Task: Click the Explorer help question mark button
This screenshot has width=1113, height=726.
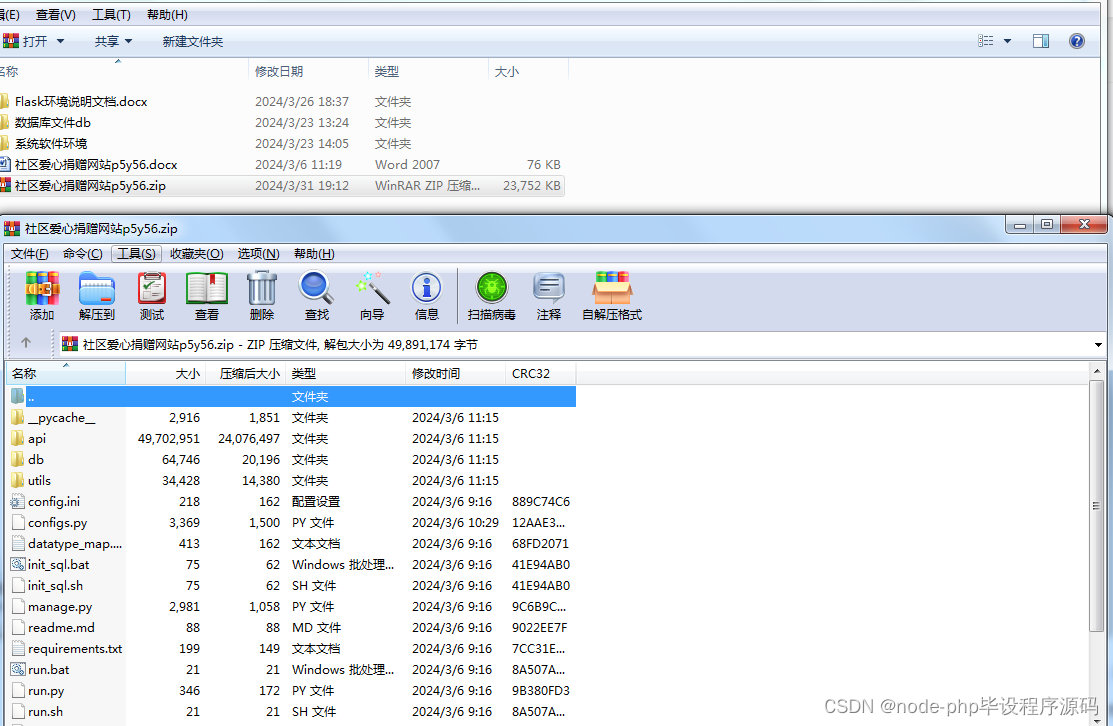Action: pos(1077,41)
